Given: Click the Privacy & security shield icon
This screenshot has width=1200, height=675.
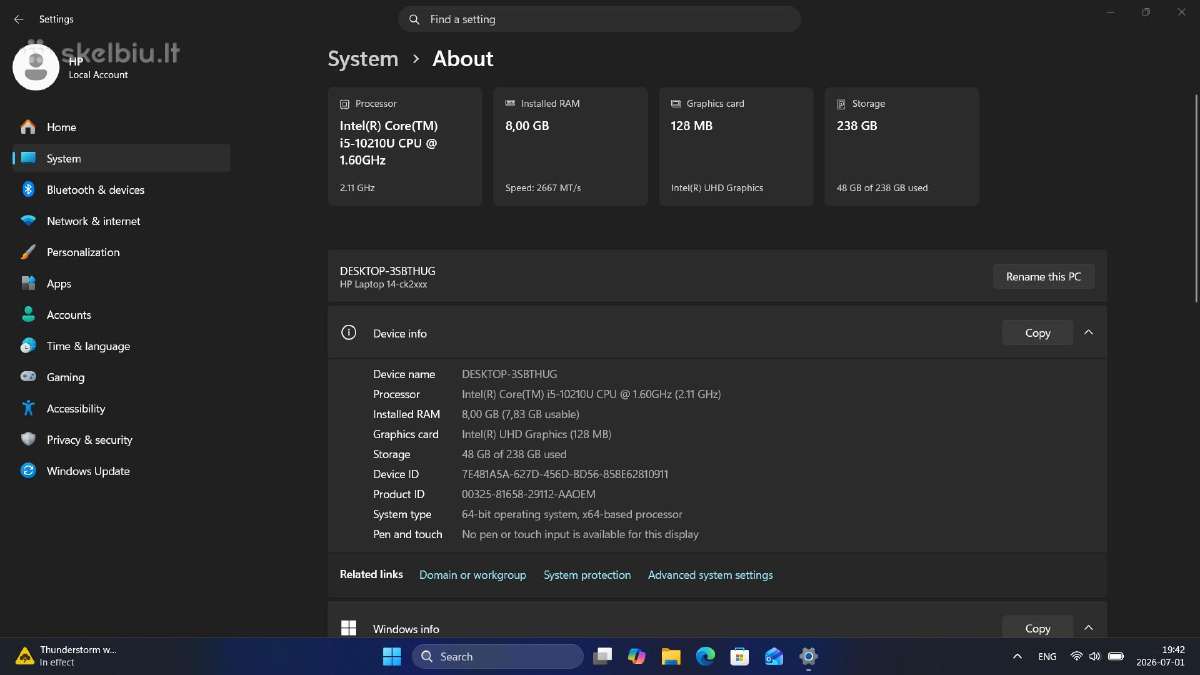Looking at the screenshot, I should point(28,440).
